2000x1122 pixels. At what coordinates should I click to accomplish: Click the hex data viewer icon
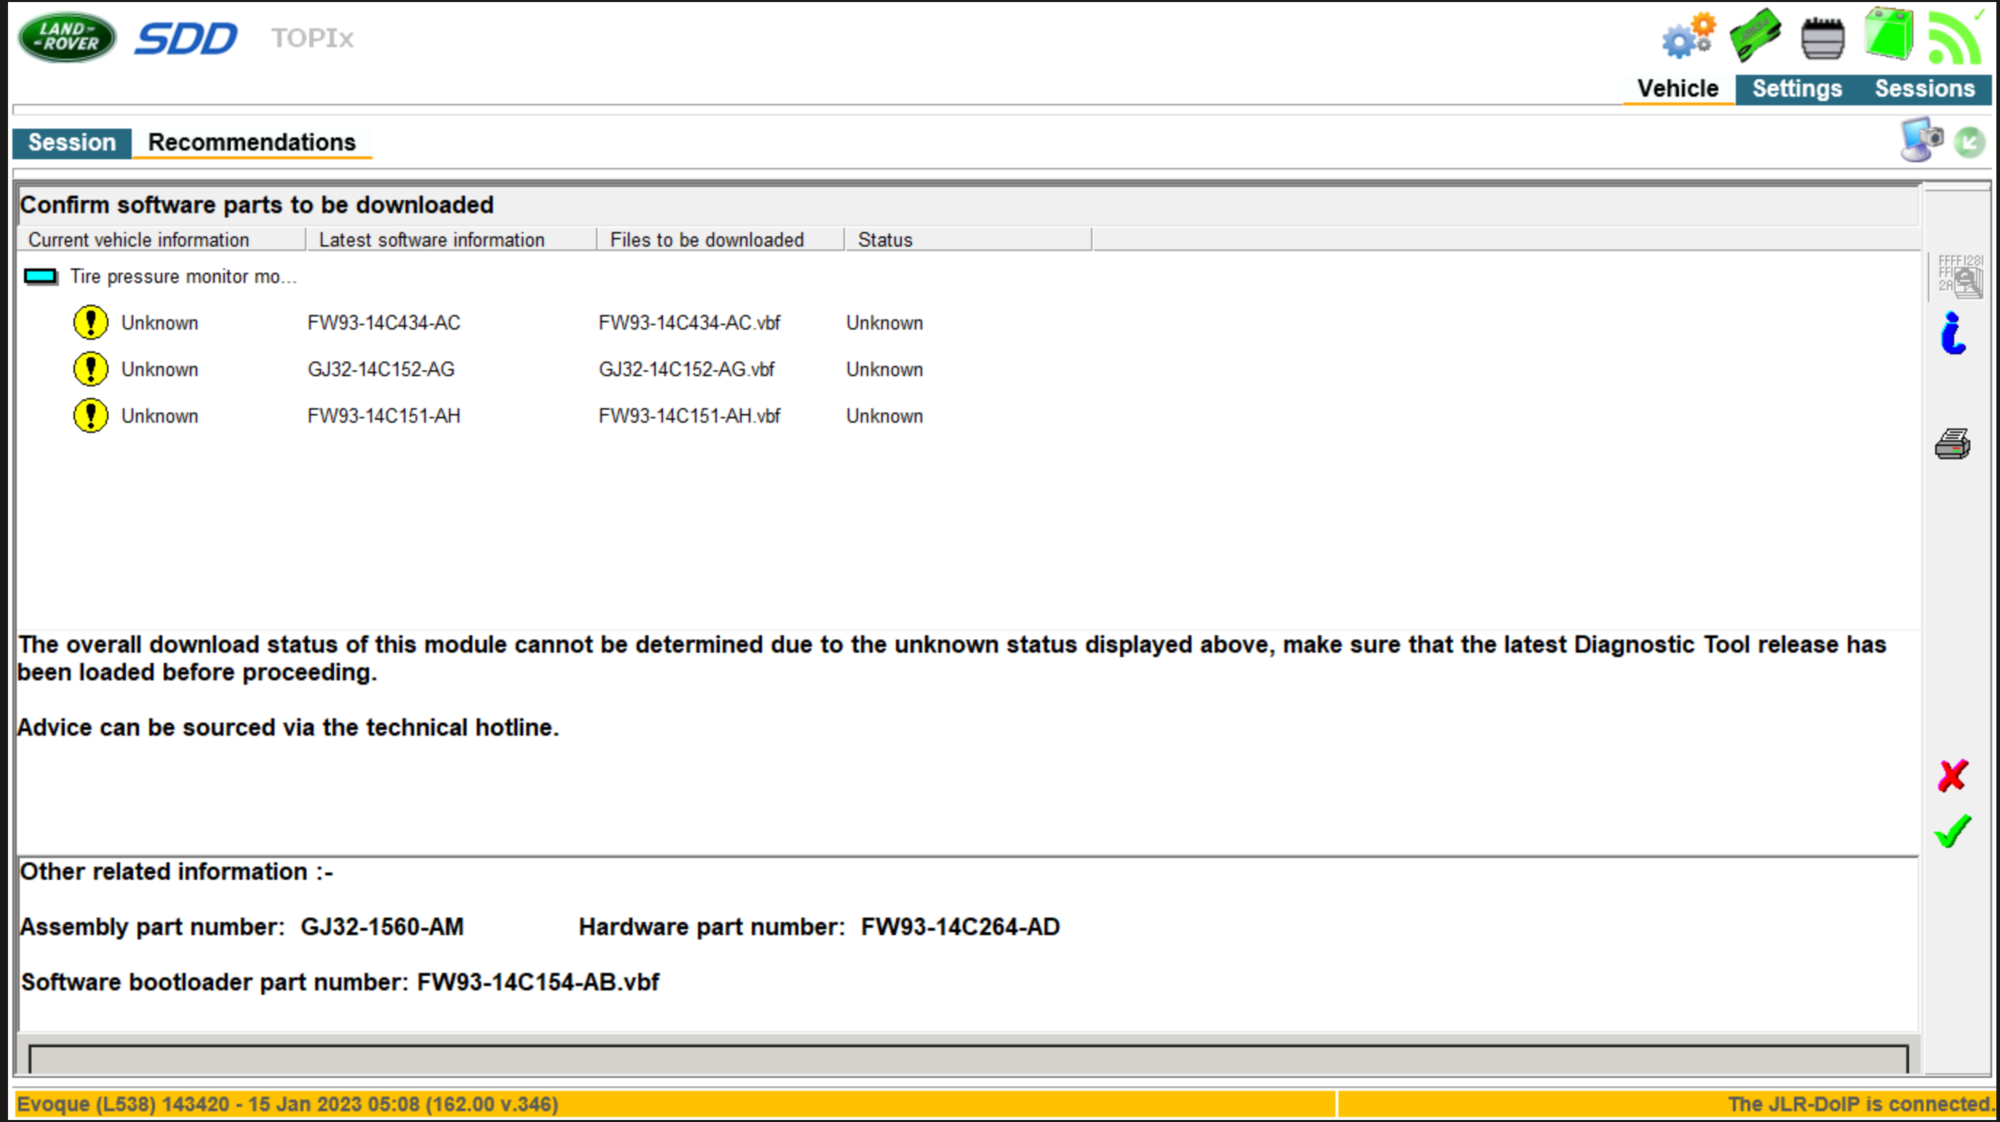(1959, 275)
